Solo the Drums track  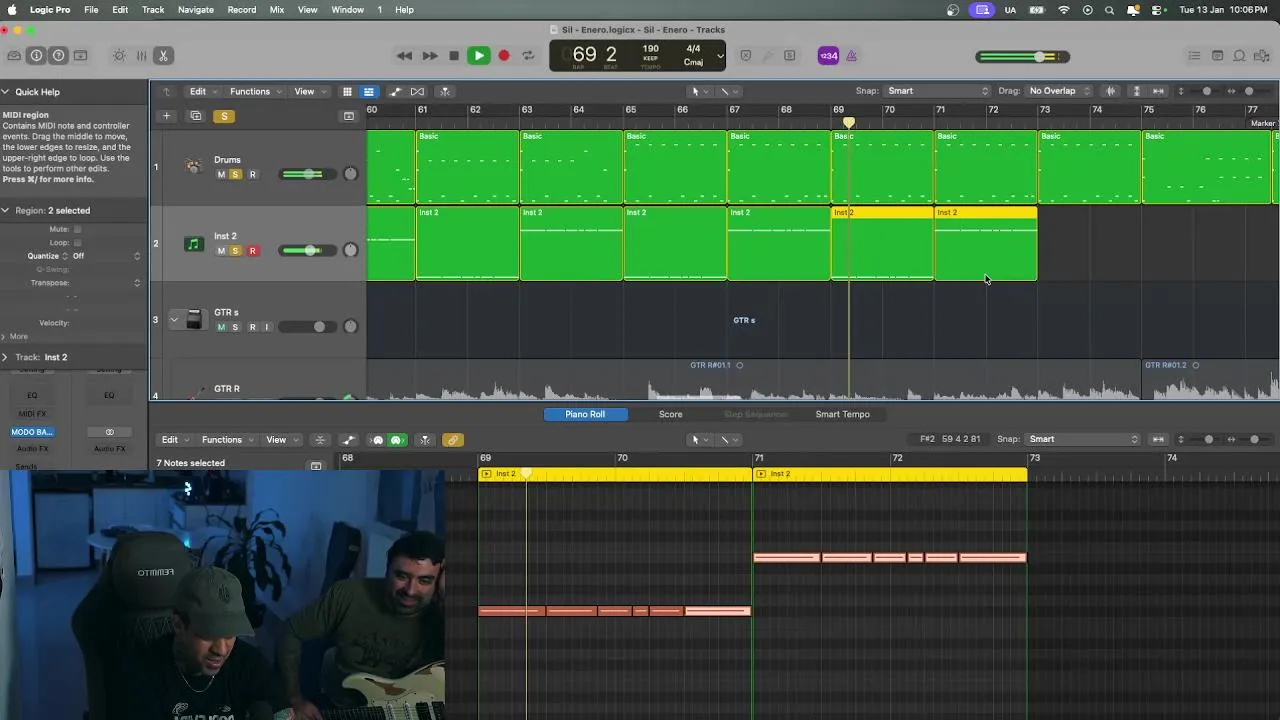point(236,174)
